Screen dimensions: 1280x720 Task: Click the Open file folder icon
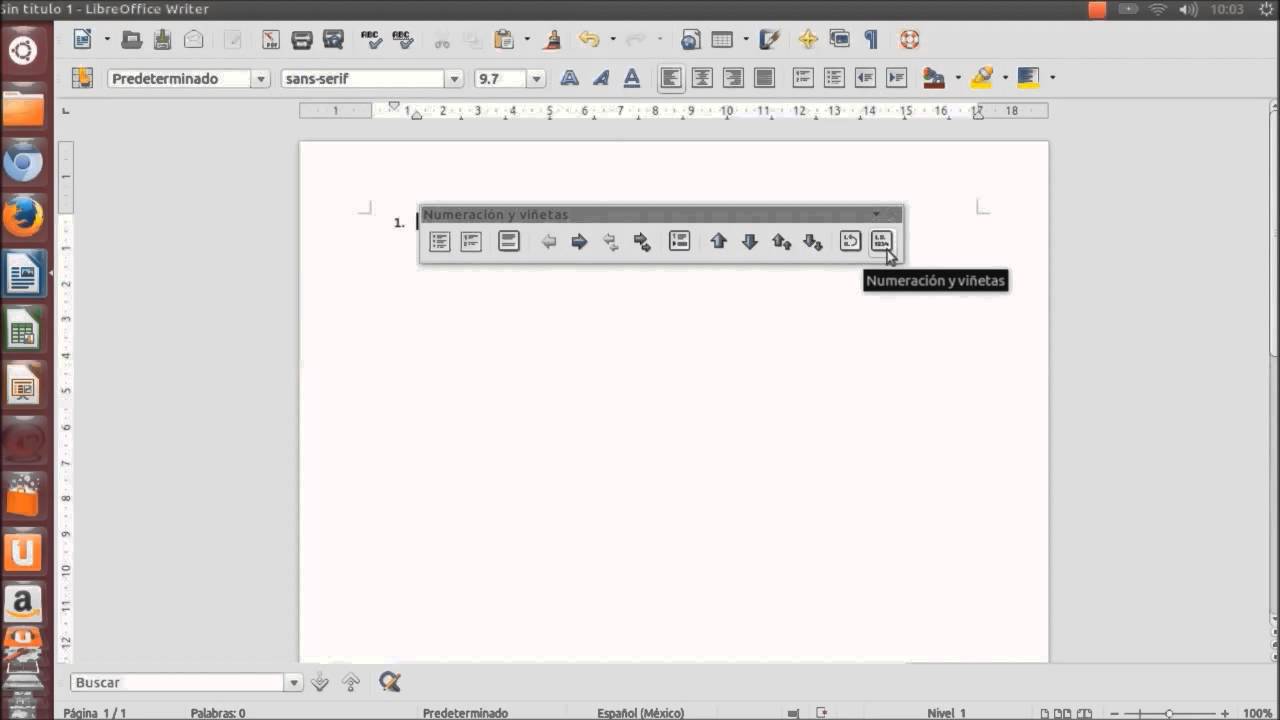tap(131, 40)
